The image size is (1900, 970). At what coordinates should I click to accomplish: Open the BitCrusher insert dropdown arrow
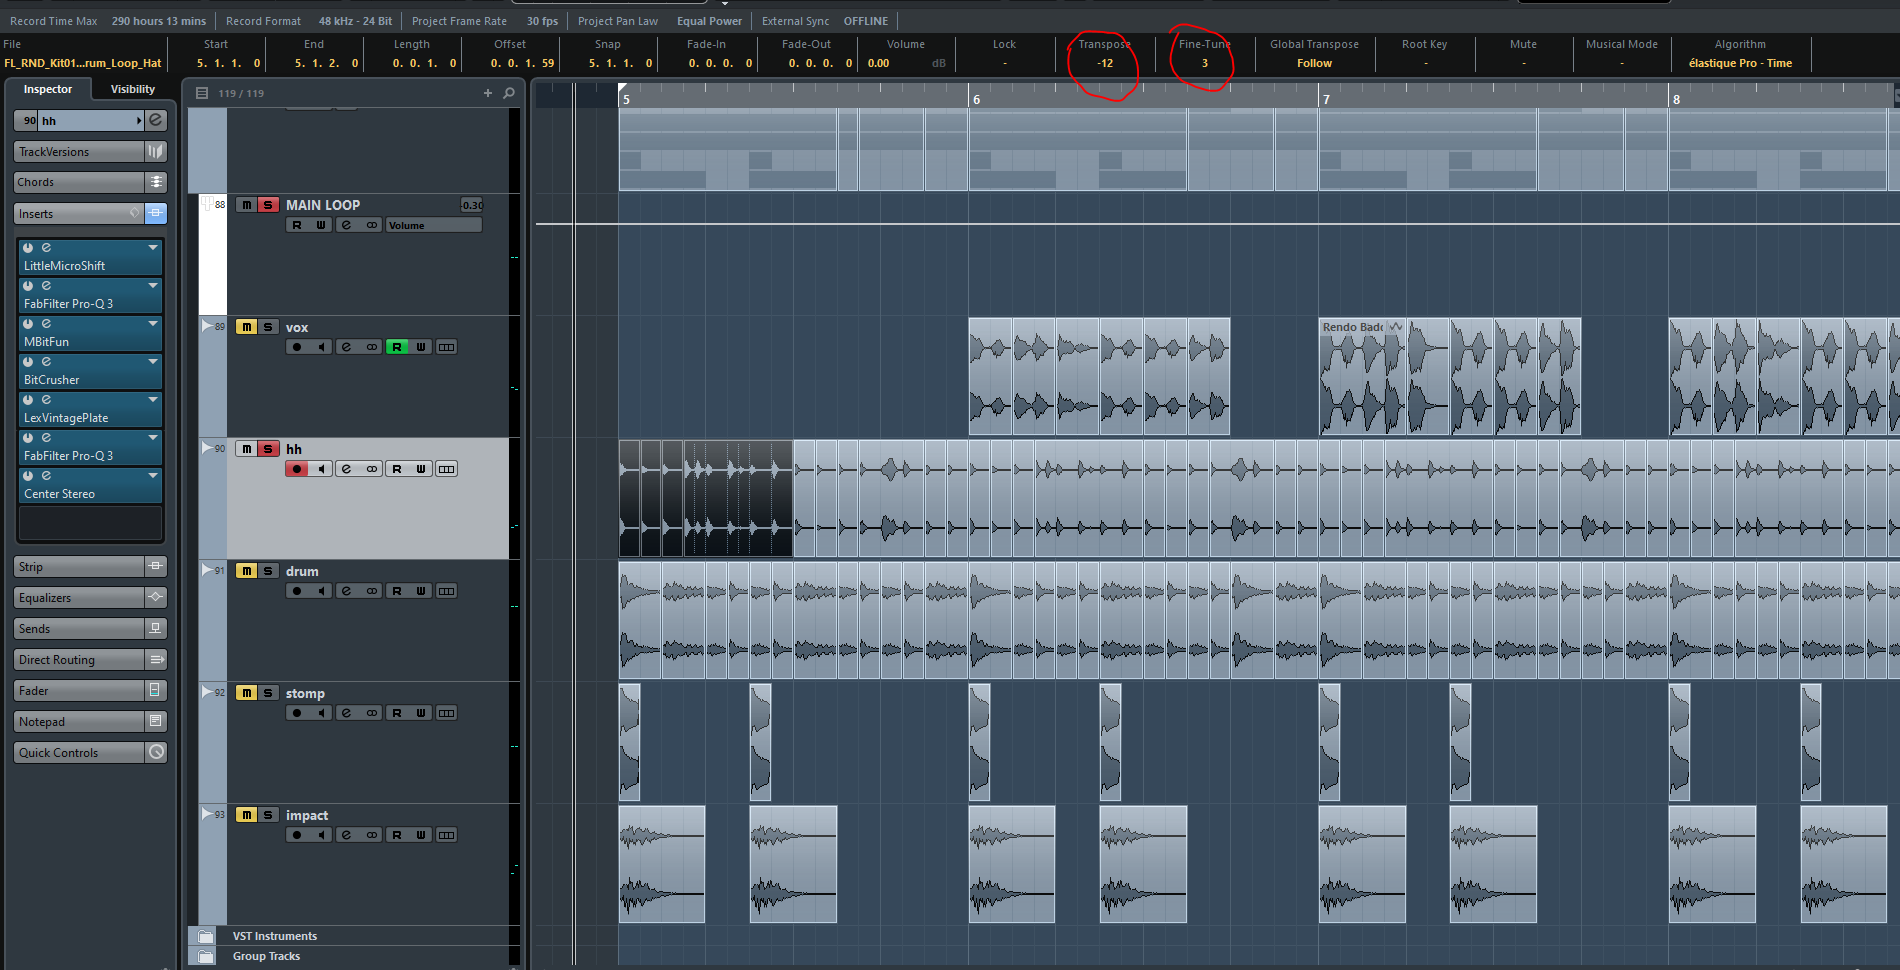153,361
